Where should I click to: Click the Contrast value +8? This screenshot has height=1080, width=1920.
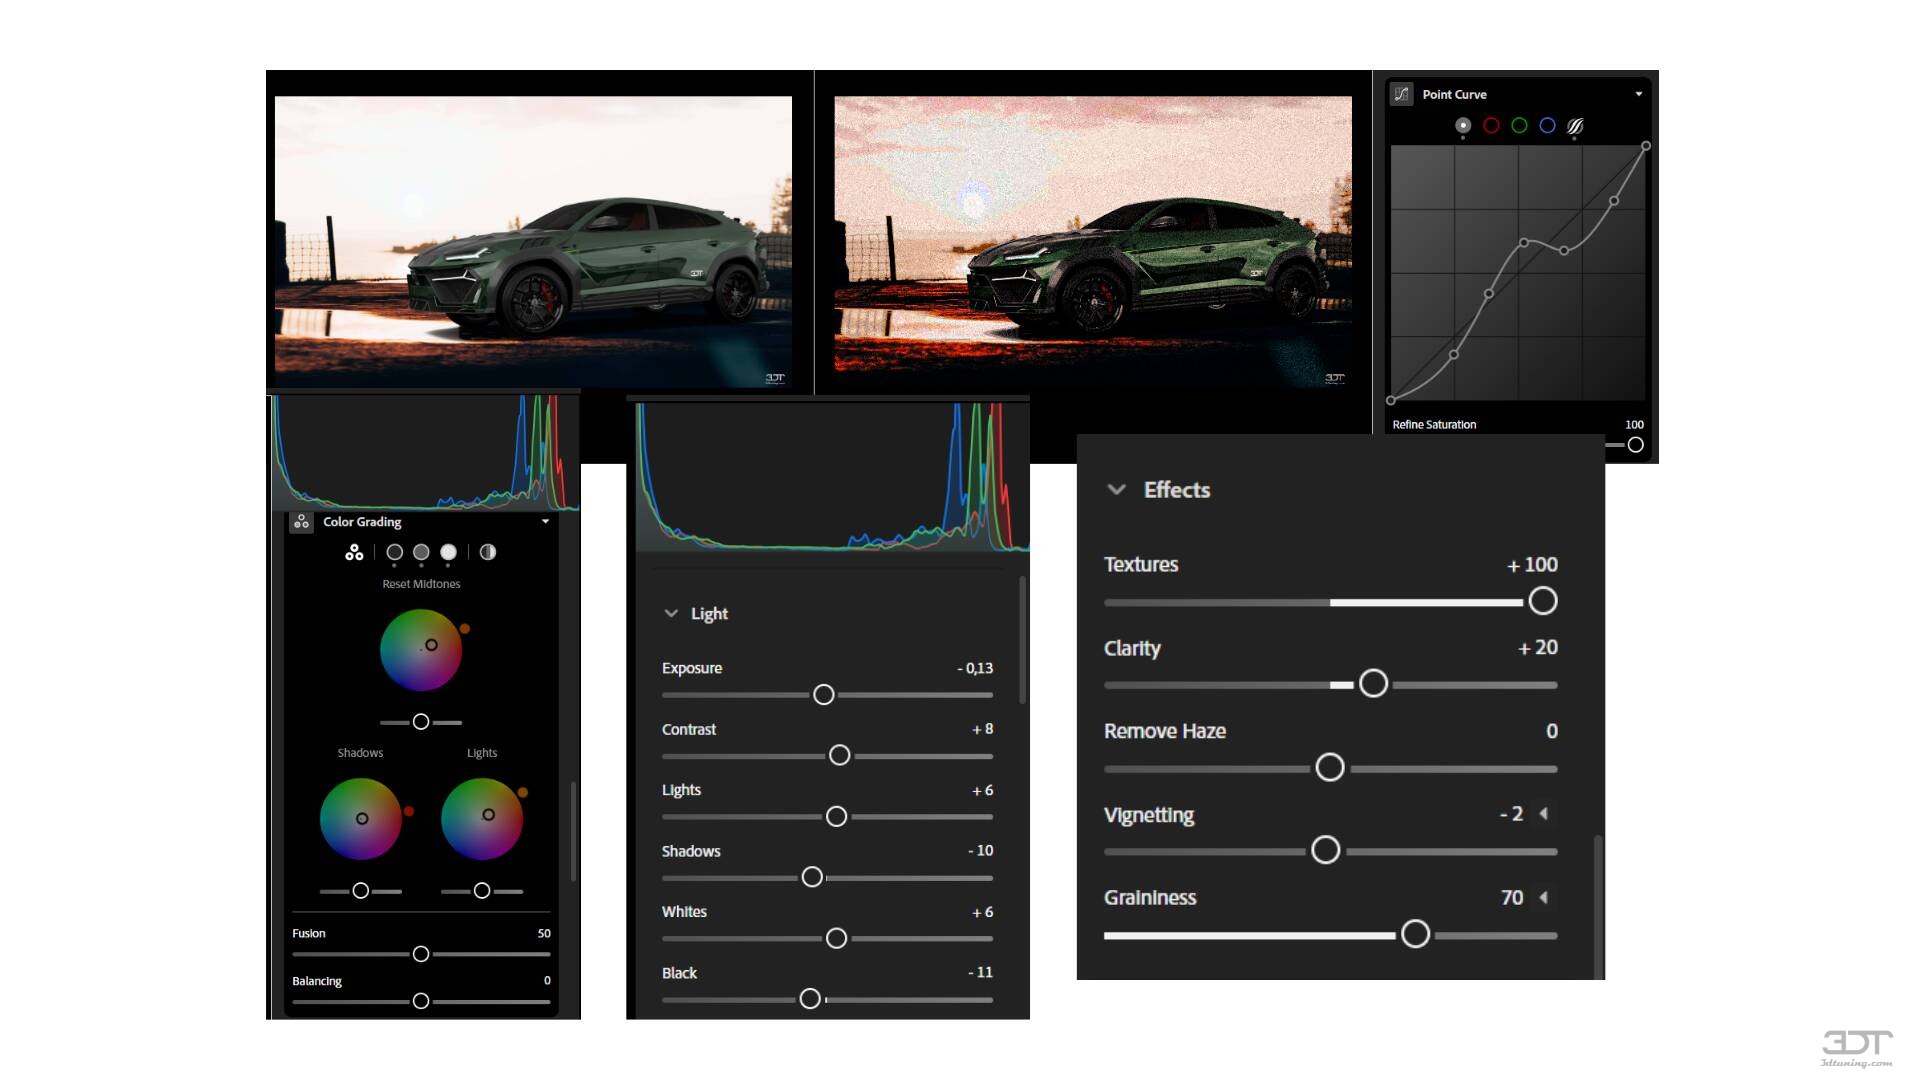pos(982,729)
